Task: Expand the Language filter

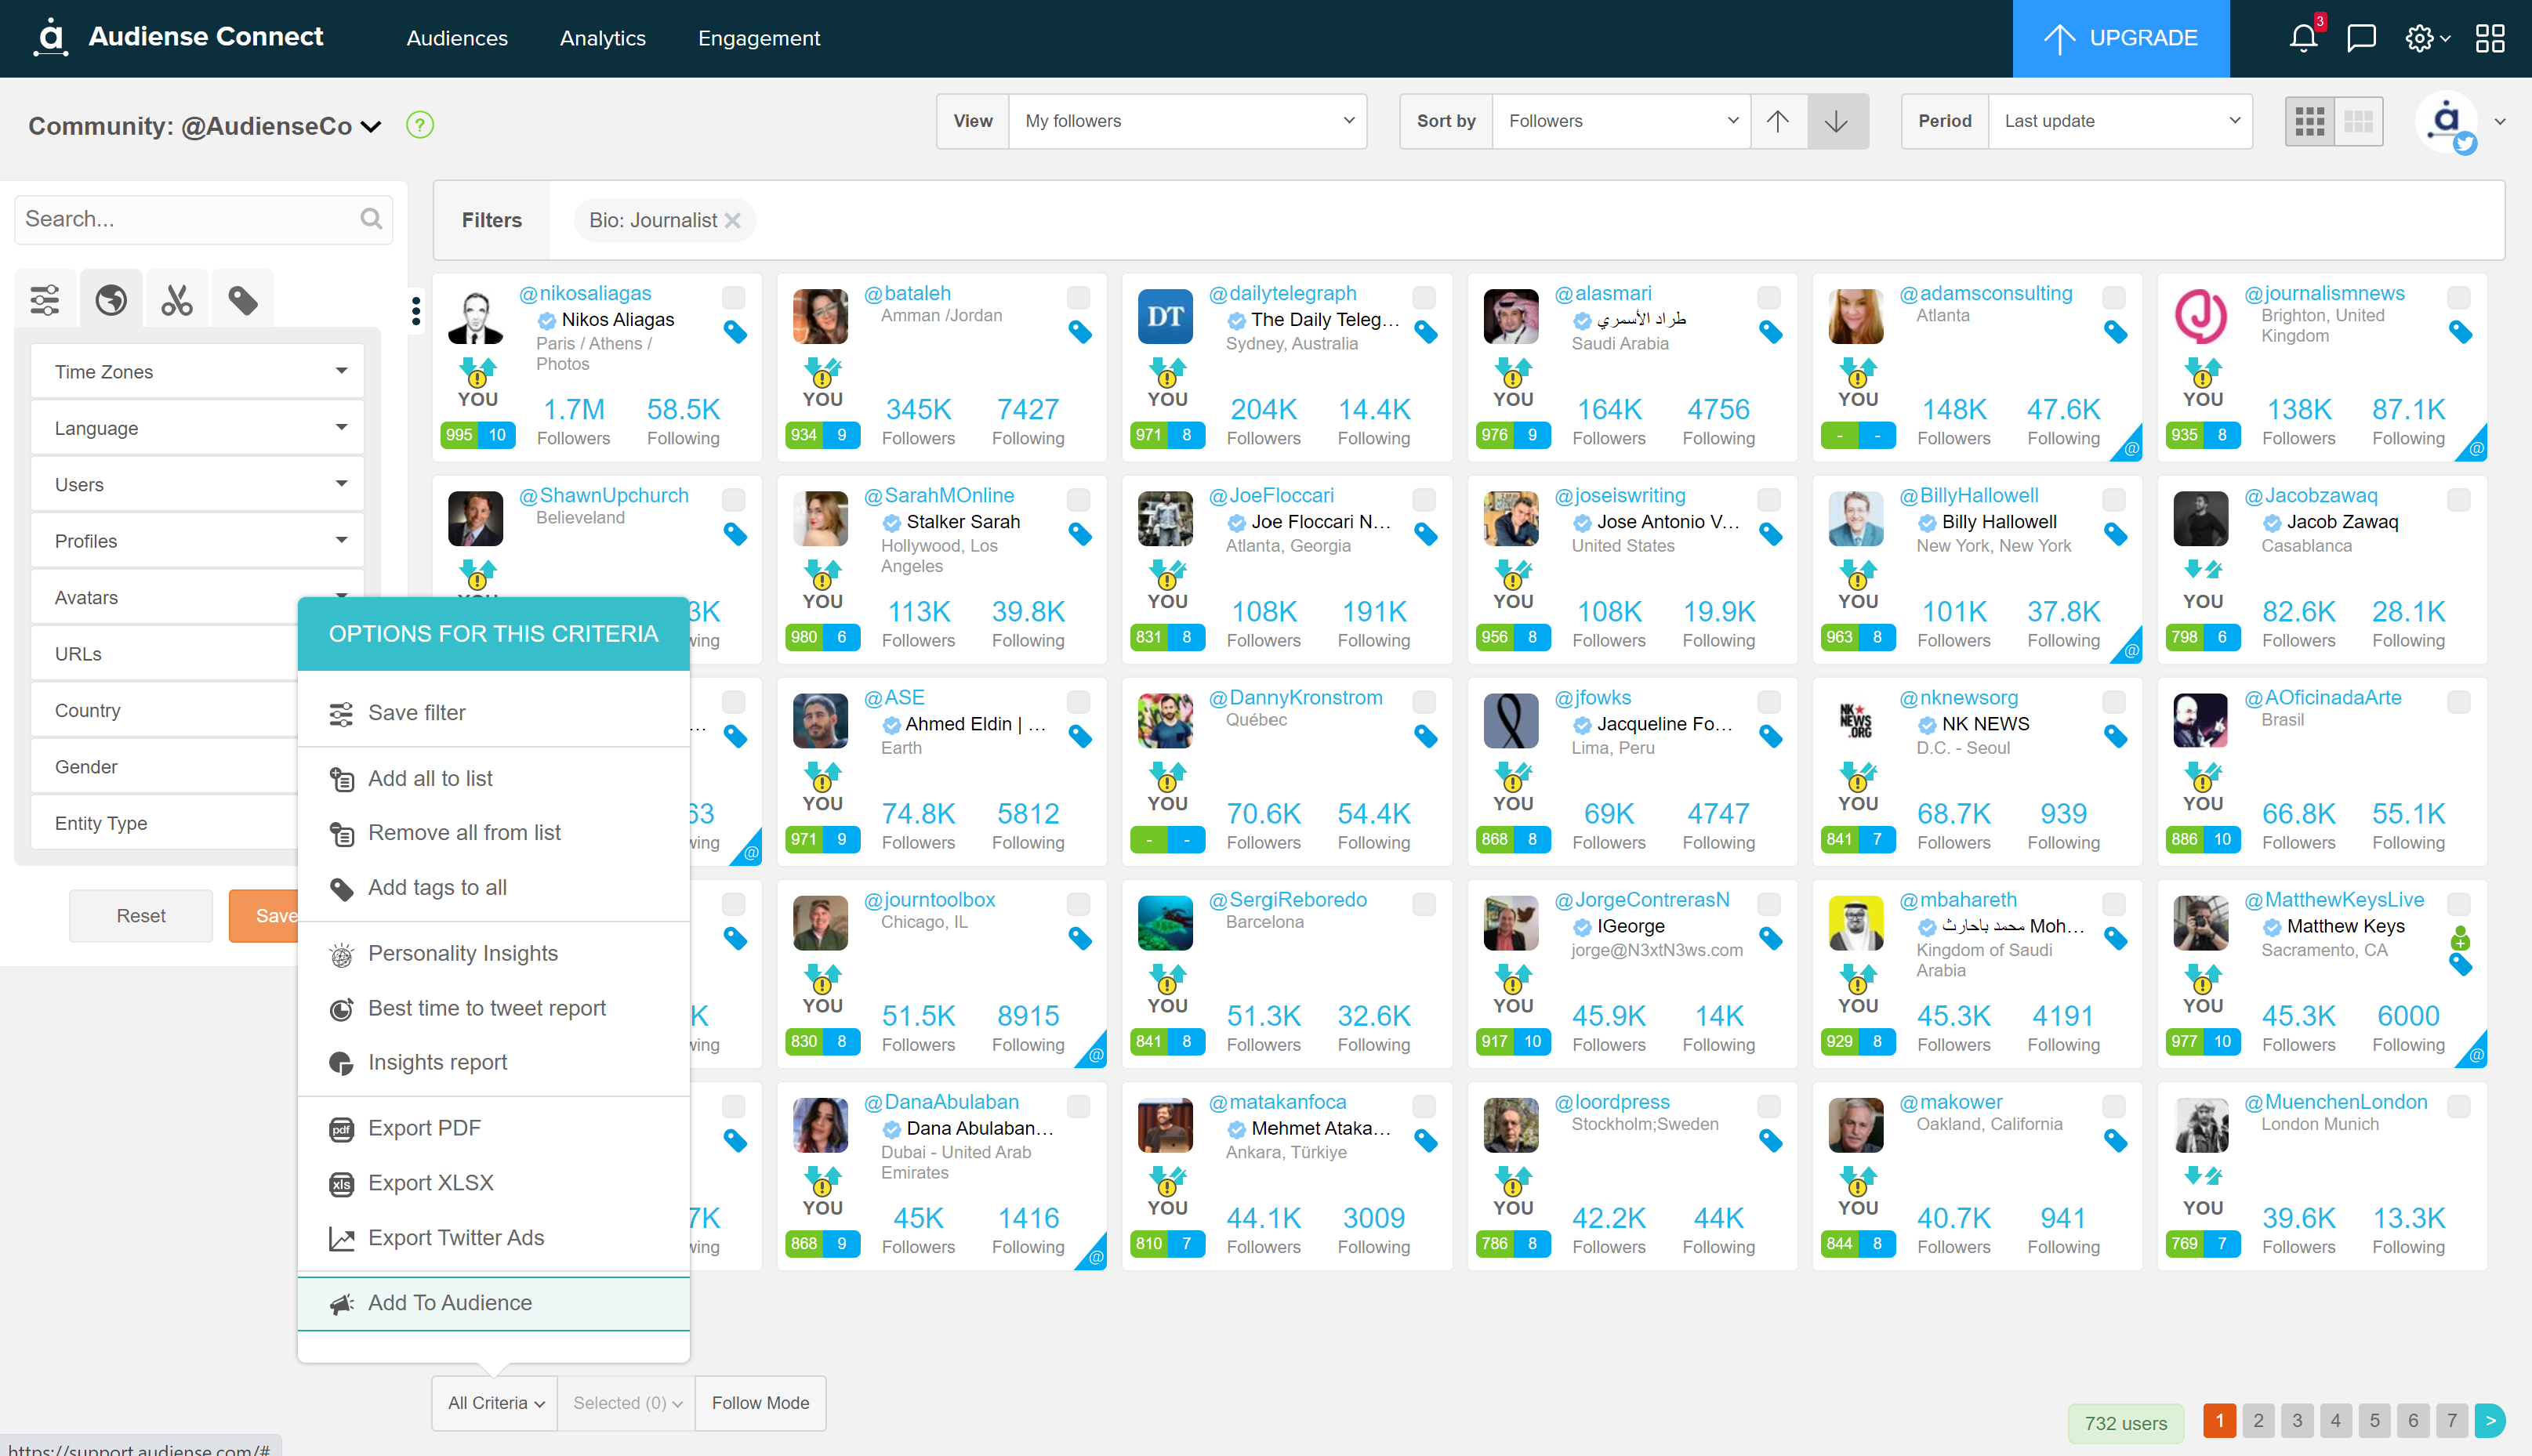Action: point(198,428)
